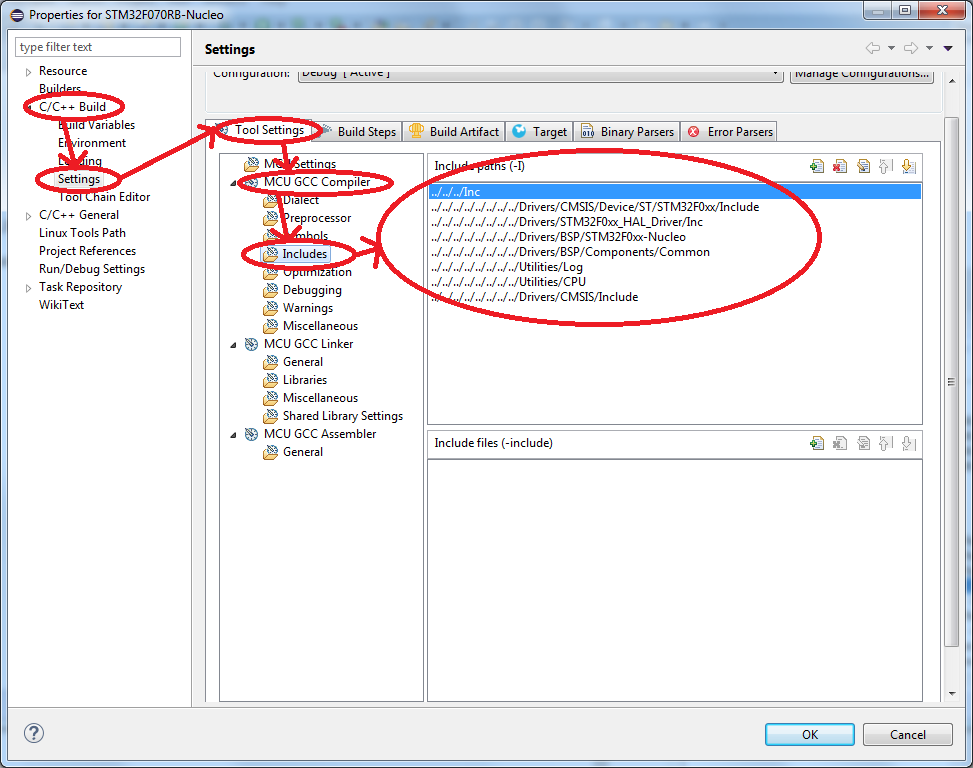This screenshot has width=973, height=768.
Task: Click Move Down icon for Include paths
Action: tap(908, 167)
